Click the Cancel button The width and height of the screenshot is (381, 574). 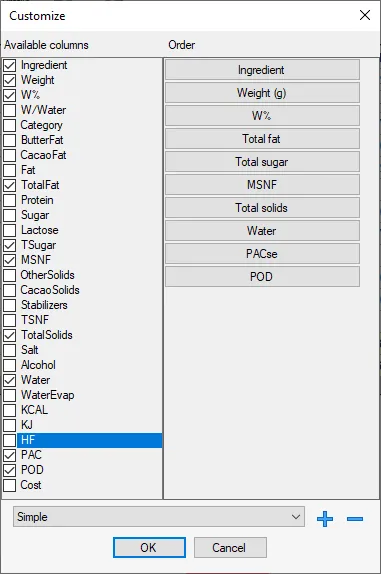(230, 548)
